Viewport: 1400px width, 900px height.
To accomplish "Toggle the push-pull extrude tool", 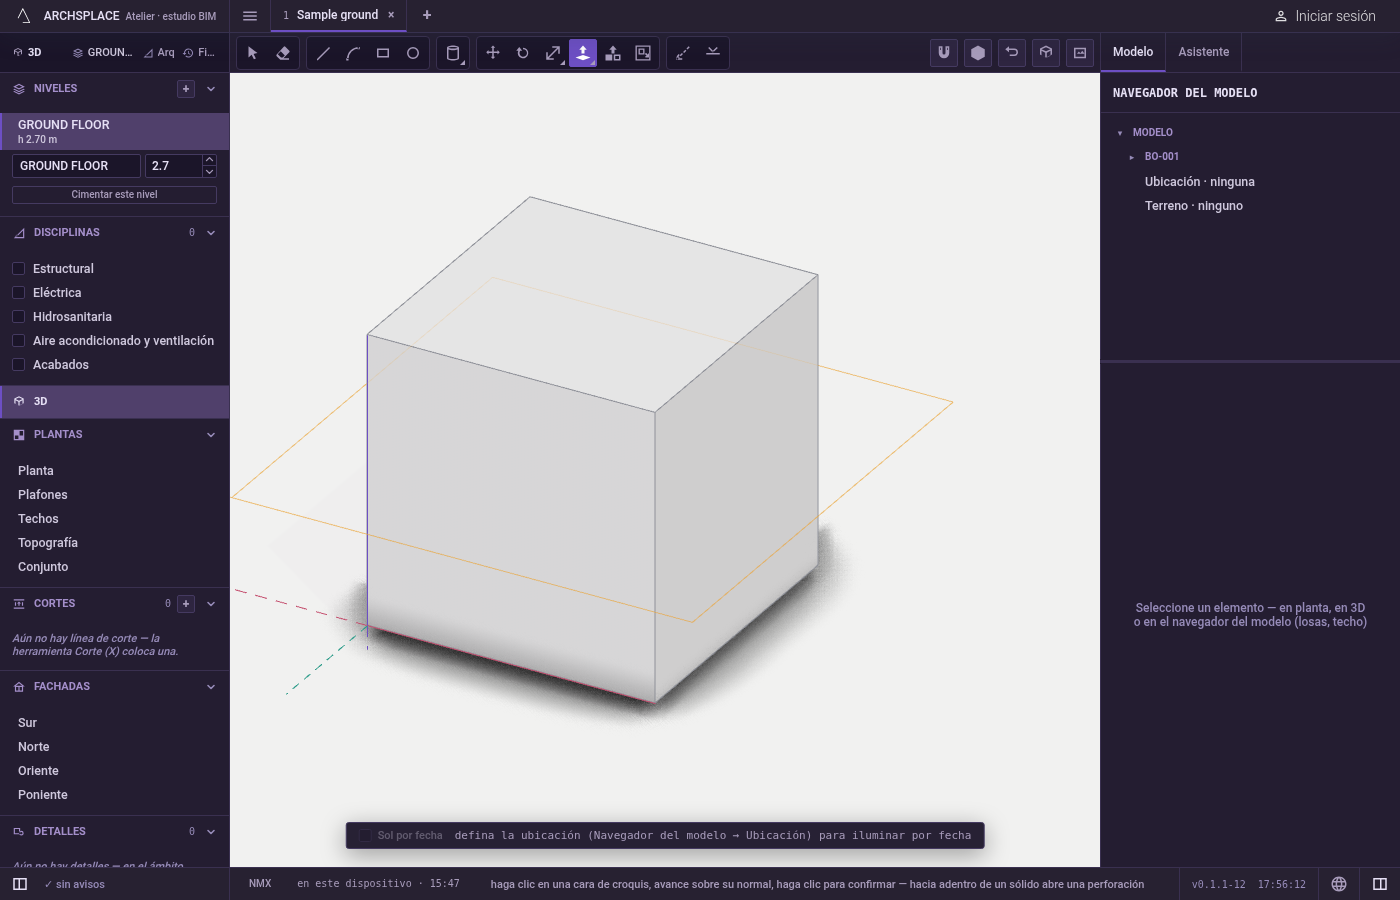I will pos(583,53).
